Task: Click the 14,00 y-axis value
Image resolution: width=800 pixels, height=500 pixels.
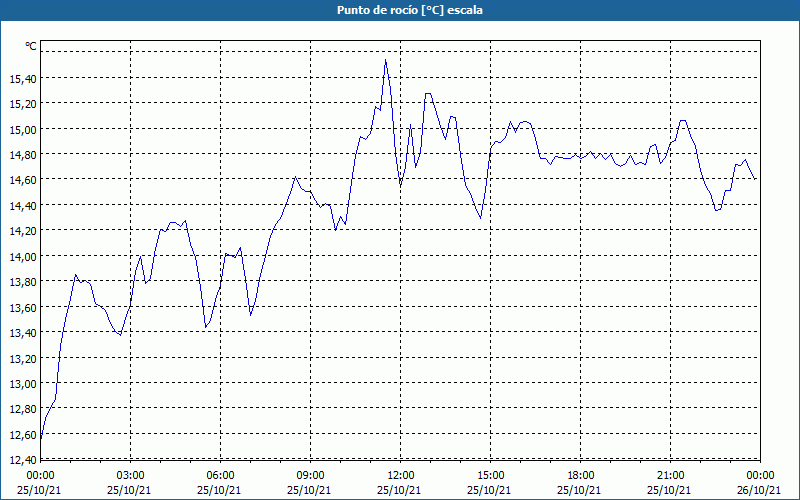Action: click(x=22, y=257)
